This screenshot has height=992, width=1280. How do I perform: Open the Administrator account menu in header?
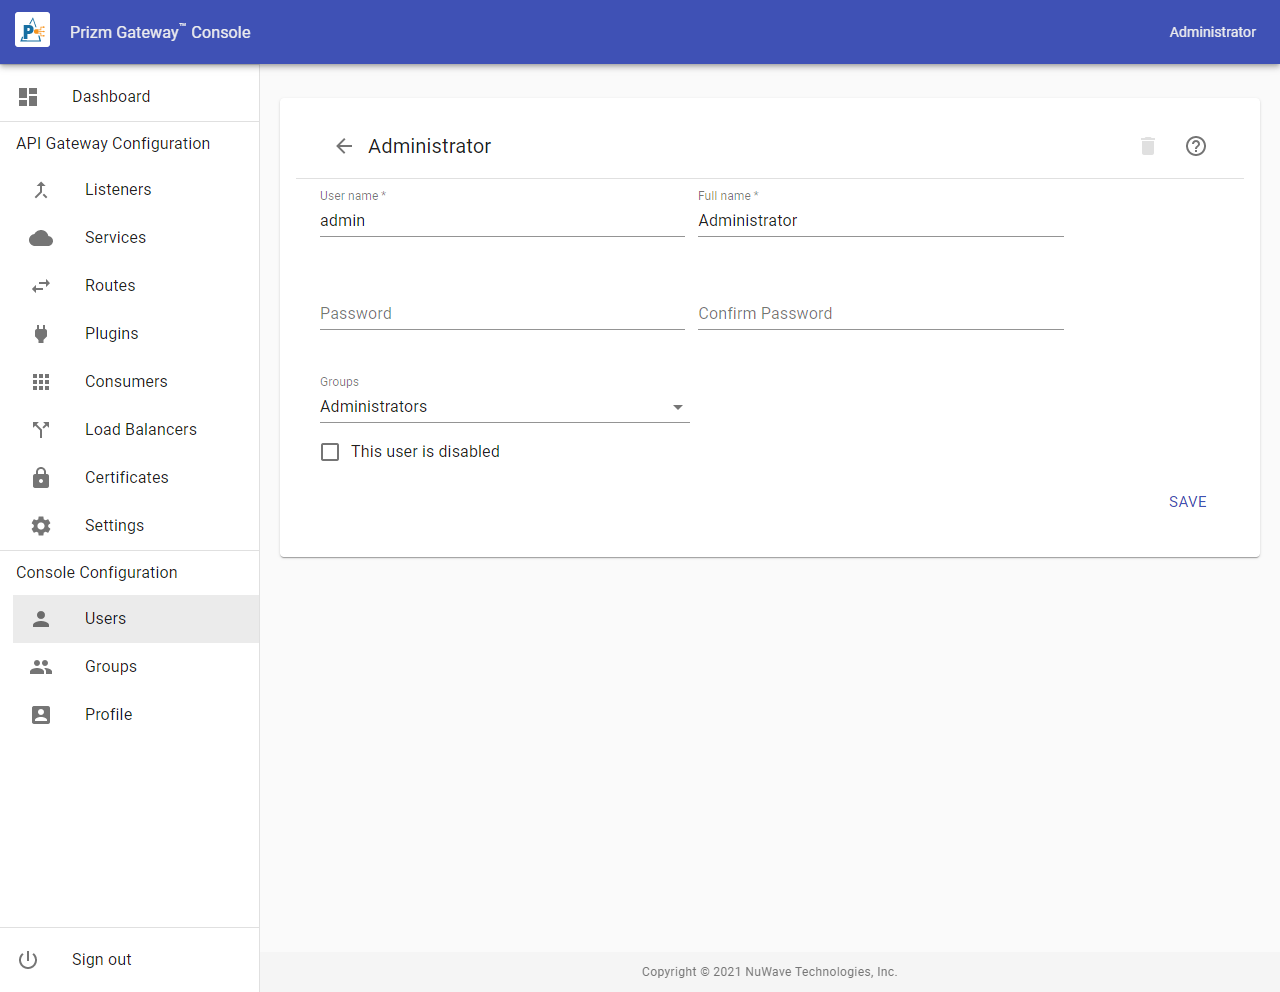1212,32
